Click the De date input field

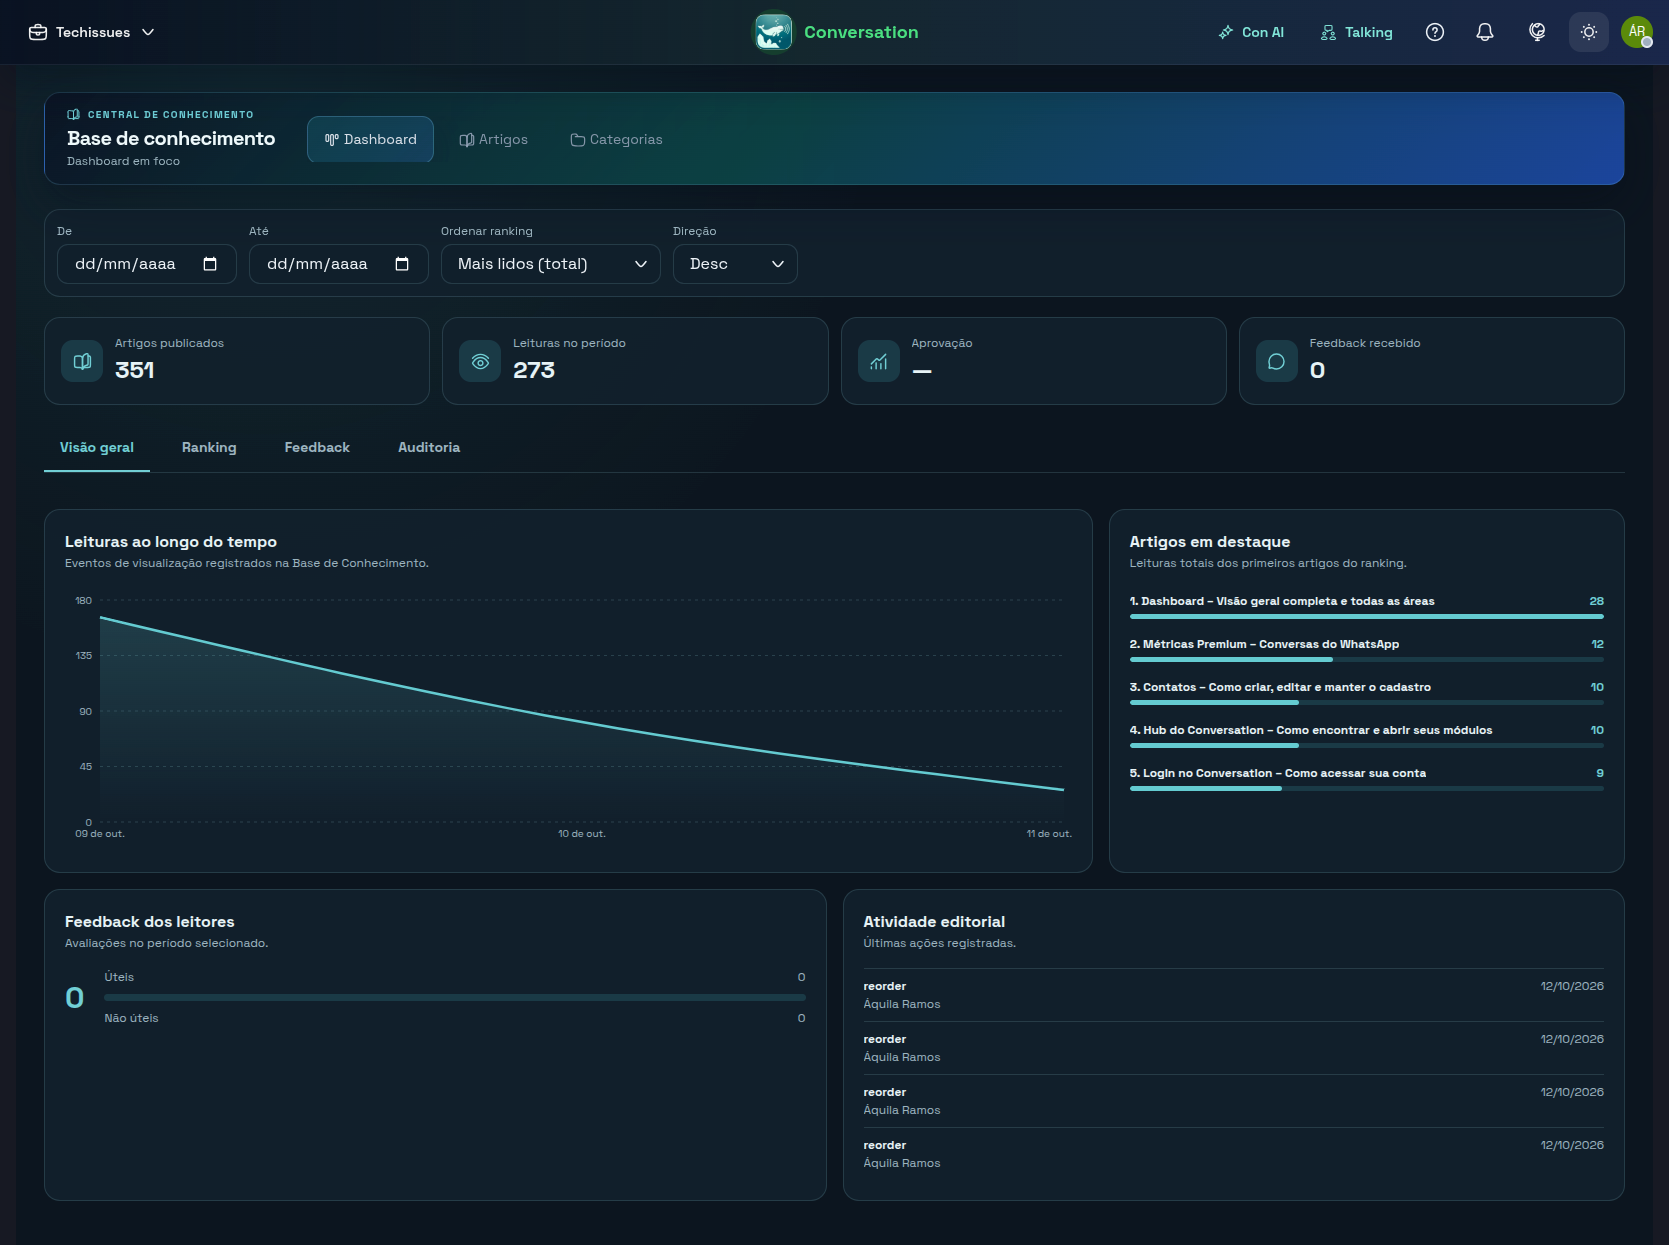147,264
